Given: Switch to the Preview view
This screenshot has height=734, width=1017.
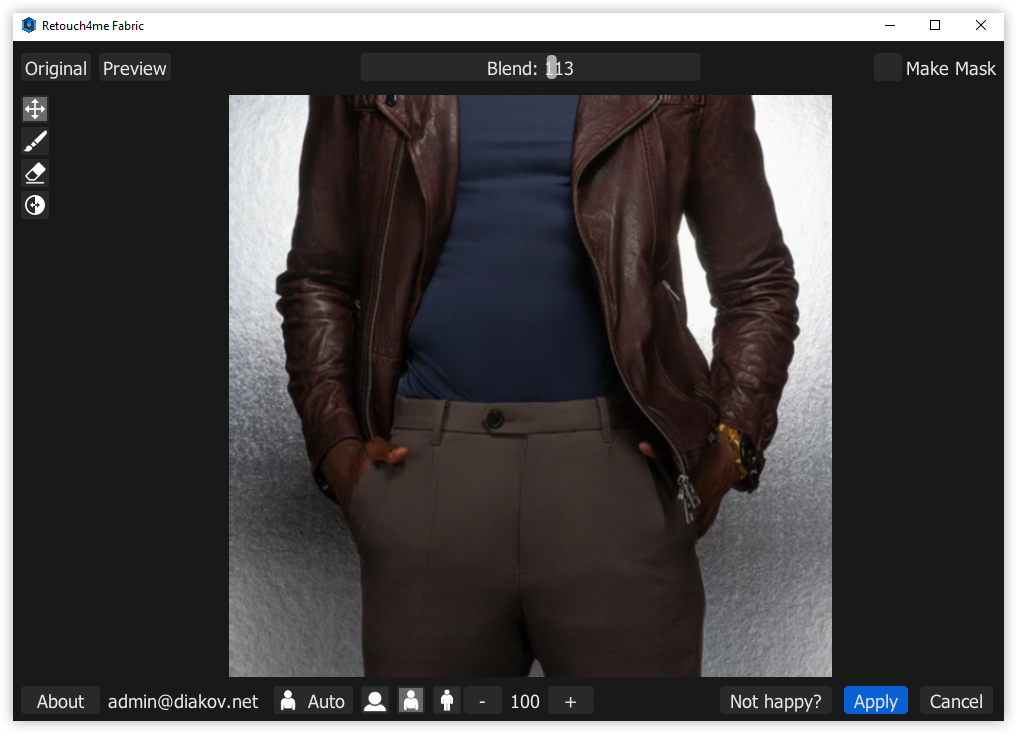Looking at the screenshot, I should click(x=134, y=68).
